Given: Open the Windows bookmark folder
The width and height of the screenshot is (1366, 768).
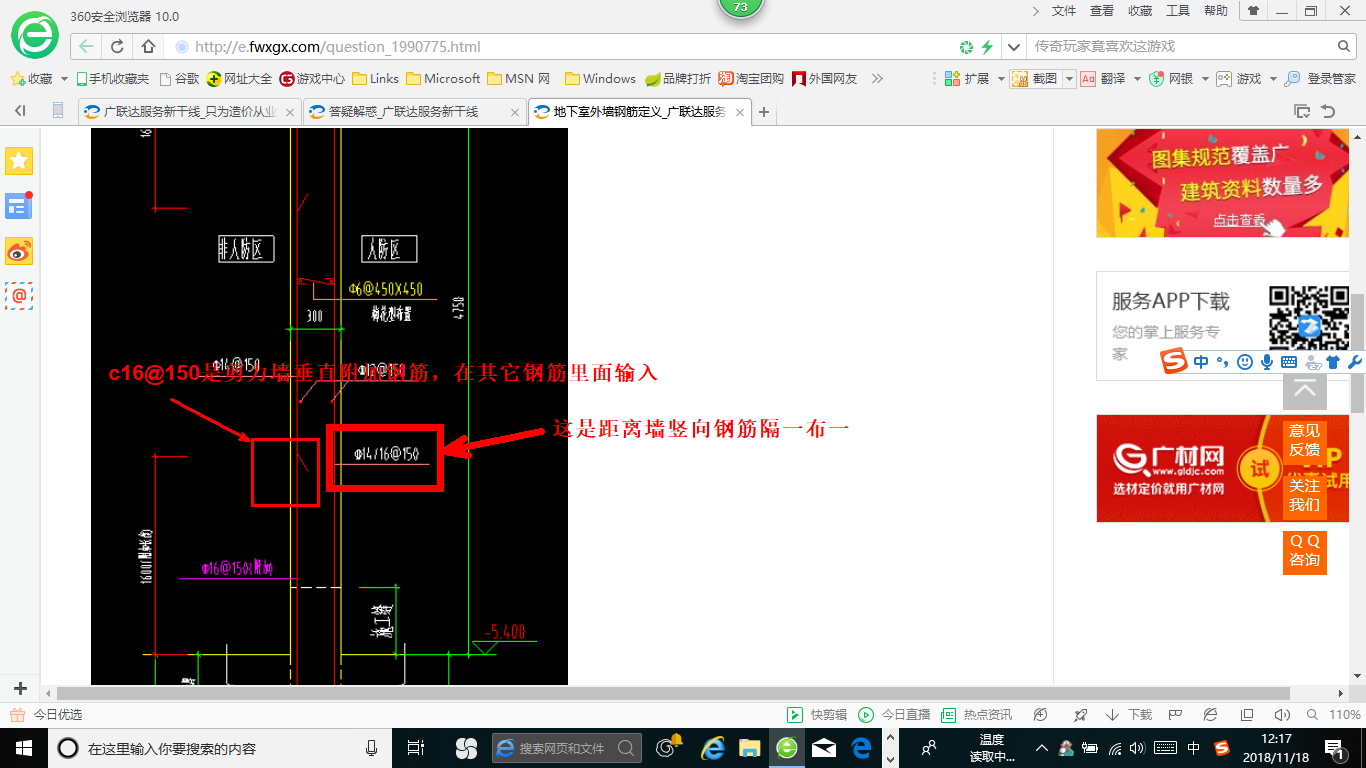Looking at the screenshot, I should pyautogui.click(x=600, y=78).
